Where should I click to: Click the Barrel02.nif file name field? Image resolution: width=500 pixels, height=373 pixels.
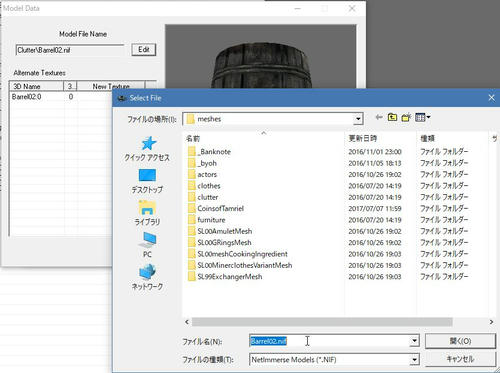[330, 341]
